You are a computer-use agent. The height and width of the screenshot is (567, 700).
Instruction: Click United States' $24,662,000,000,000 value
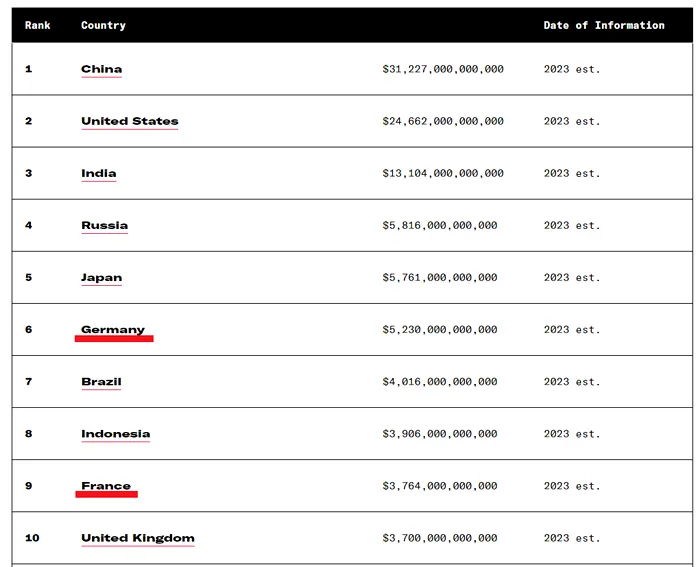[443, 121]
